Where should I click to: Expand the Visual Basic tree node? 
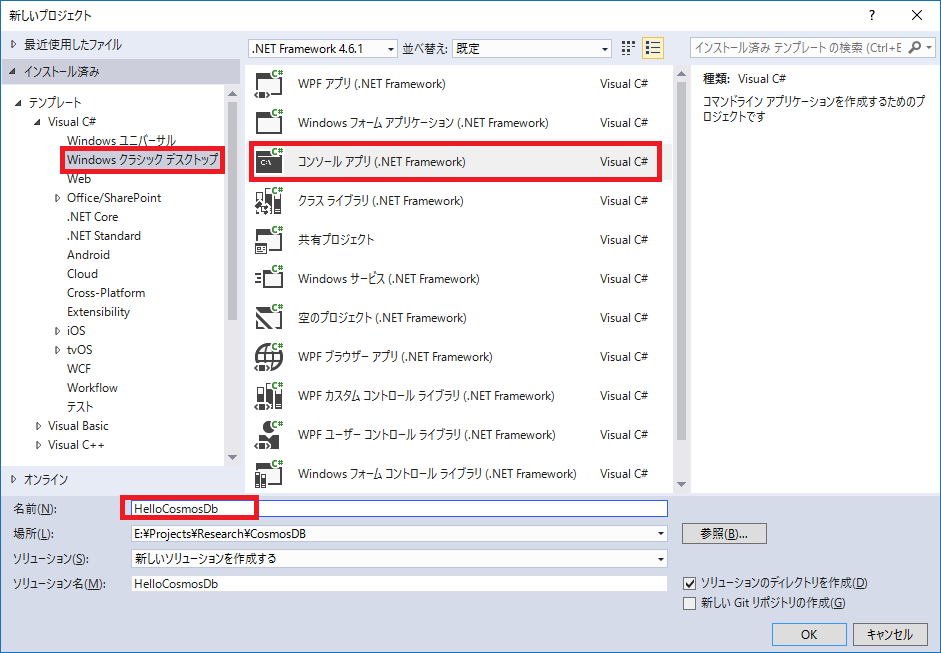(x=38, y=426)
